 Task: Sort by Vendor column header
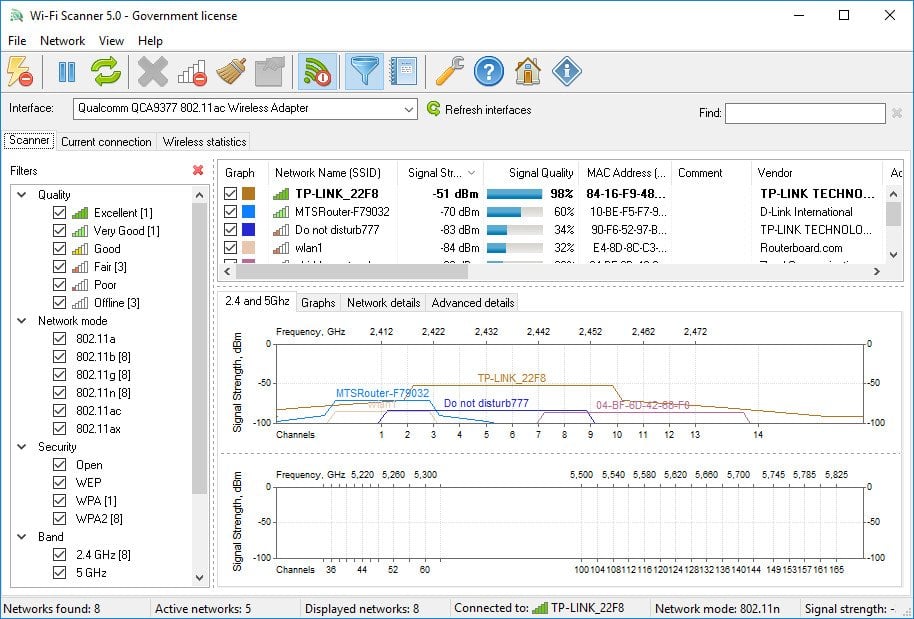817,173
